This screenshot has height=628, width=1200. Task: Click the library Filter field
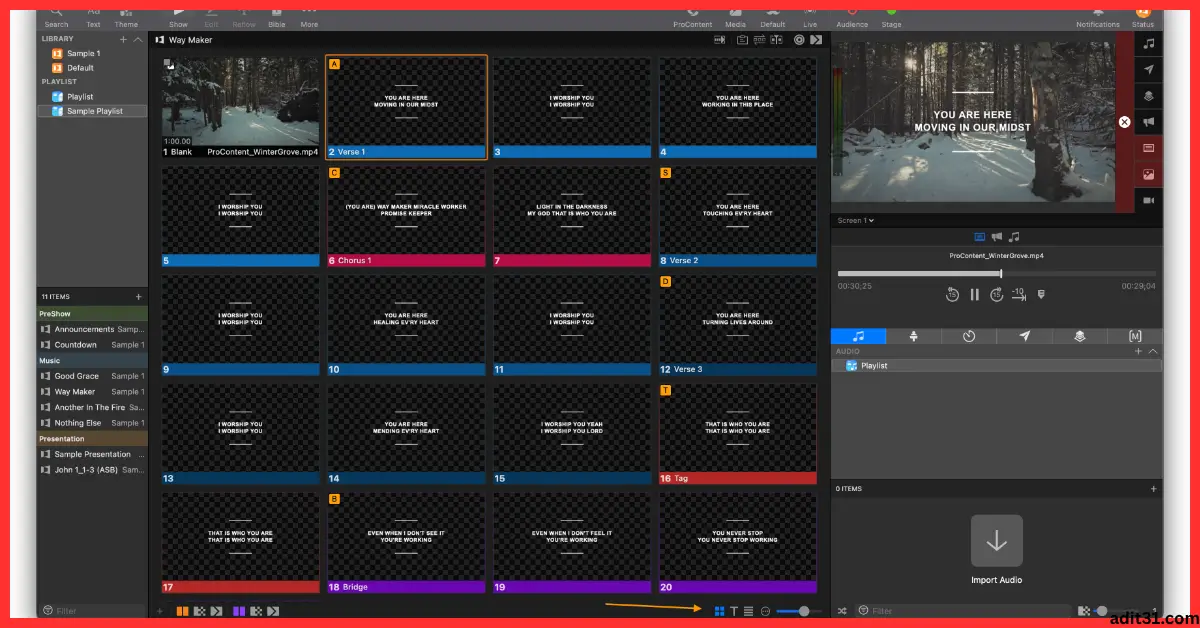click(x=92, y=611)
